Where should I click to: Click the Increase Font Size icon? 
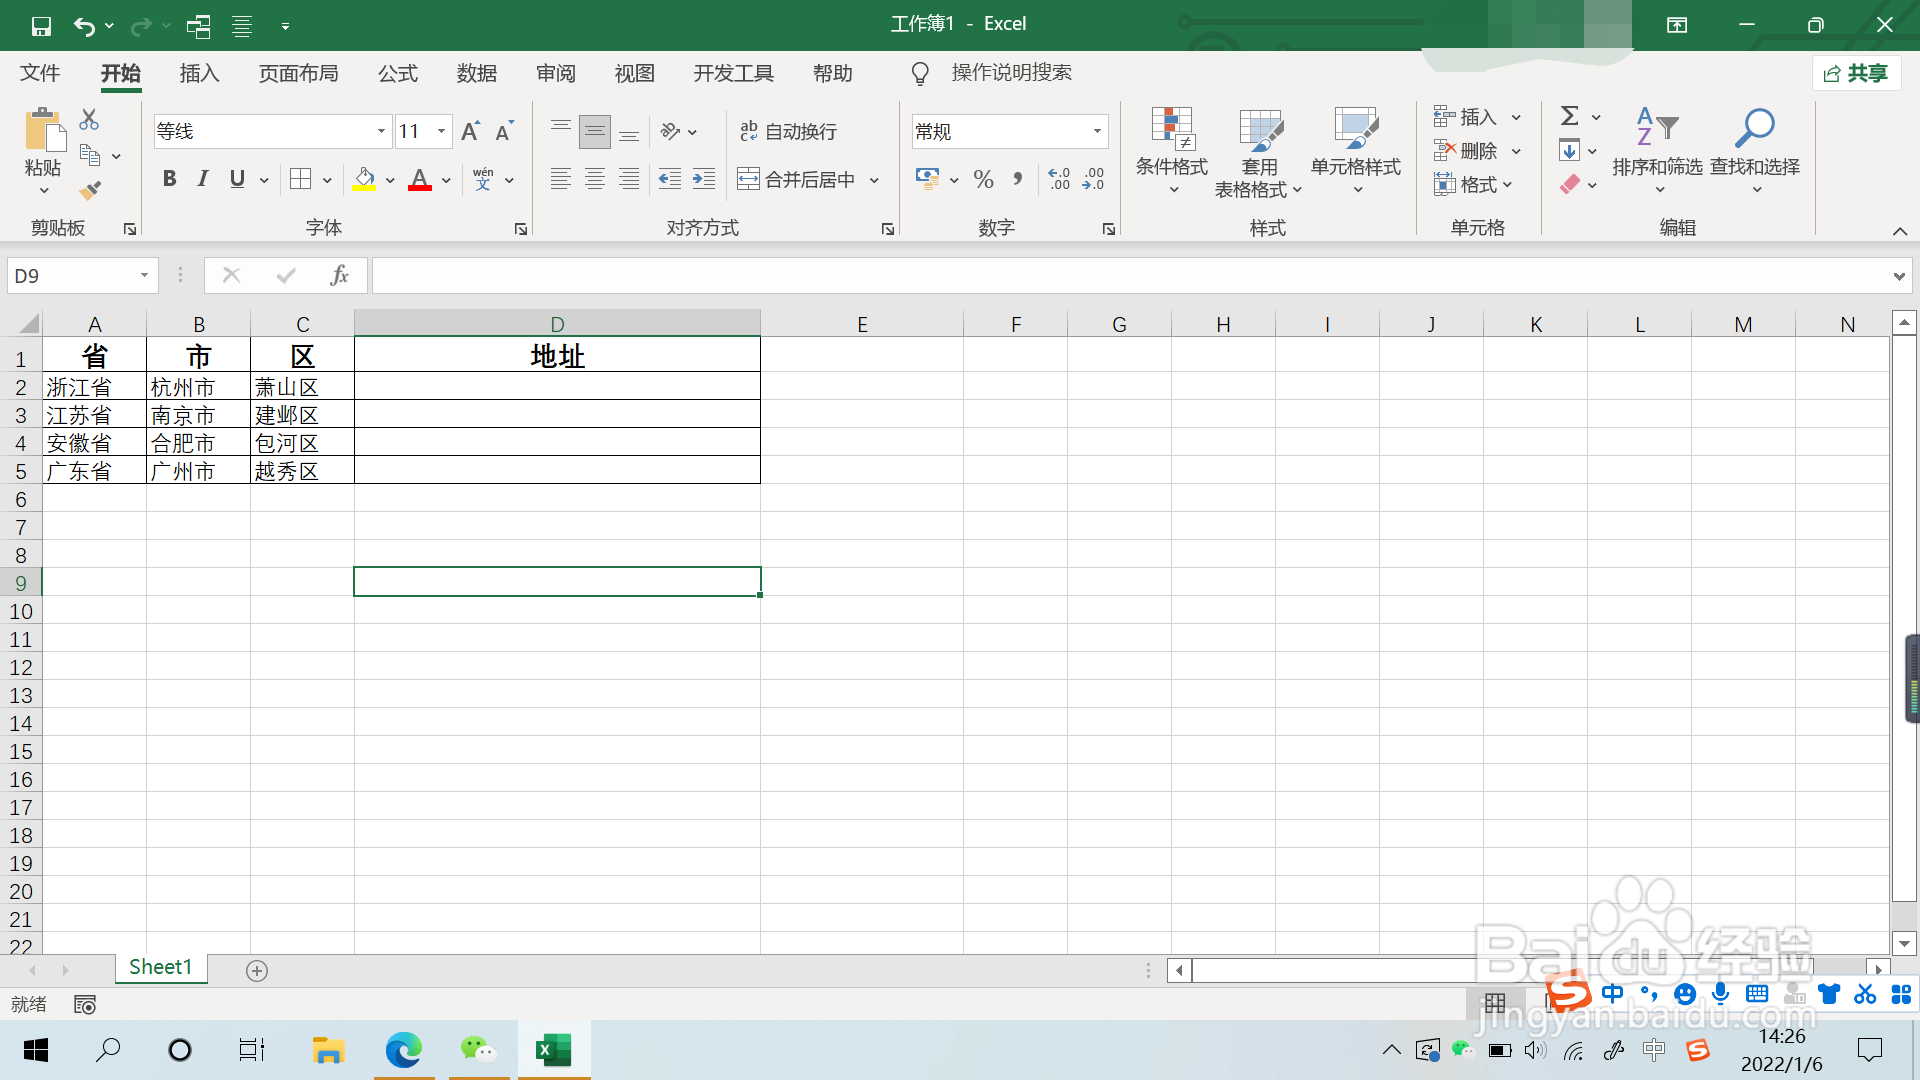[470, 131]
